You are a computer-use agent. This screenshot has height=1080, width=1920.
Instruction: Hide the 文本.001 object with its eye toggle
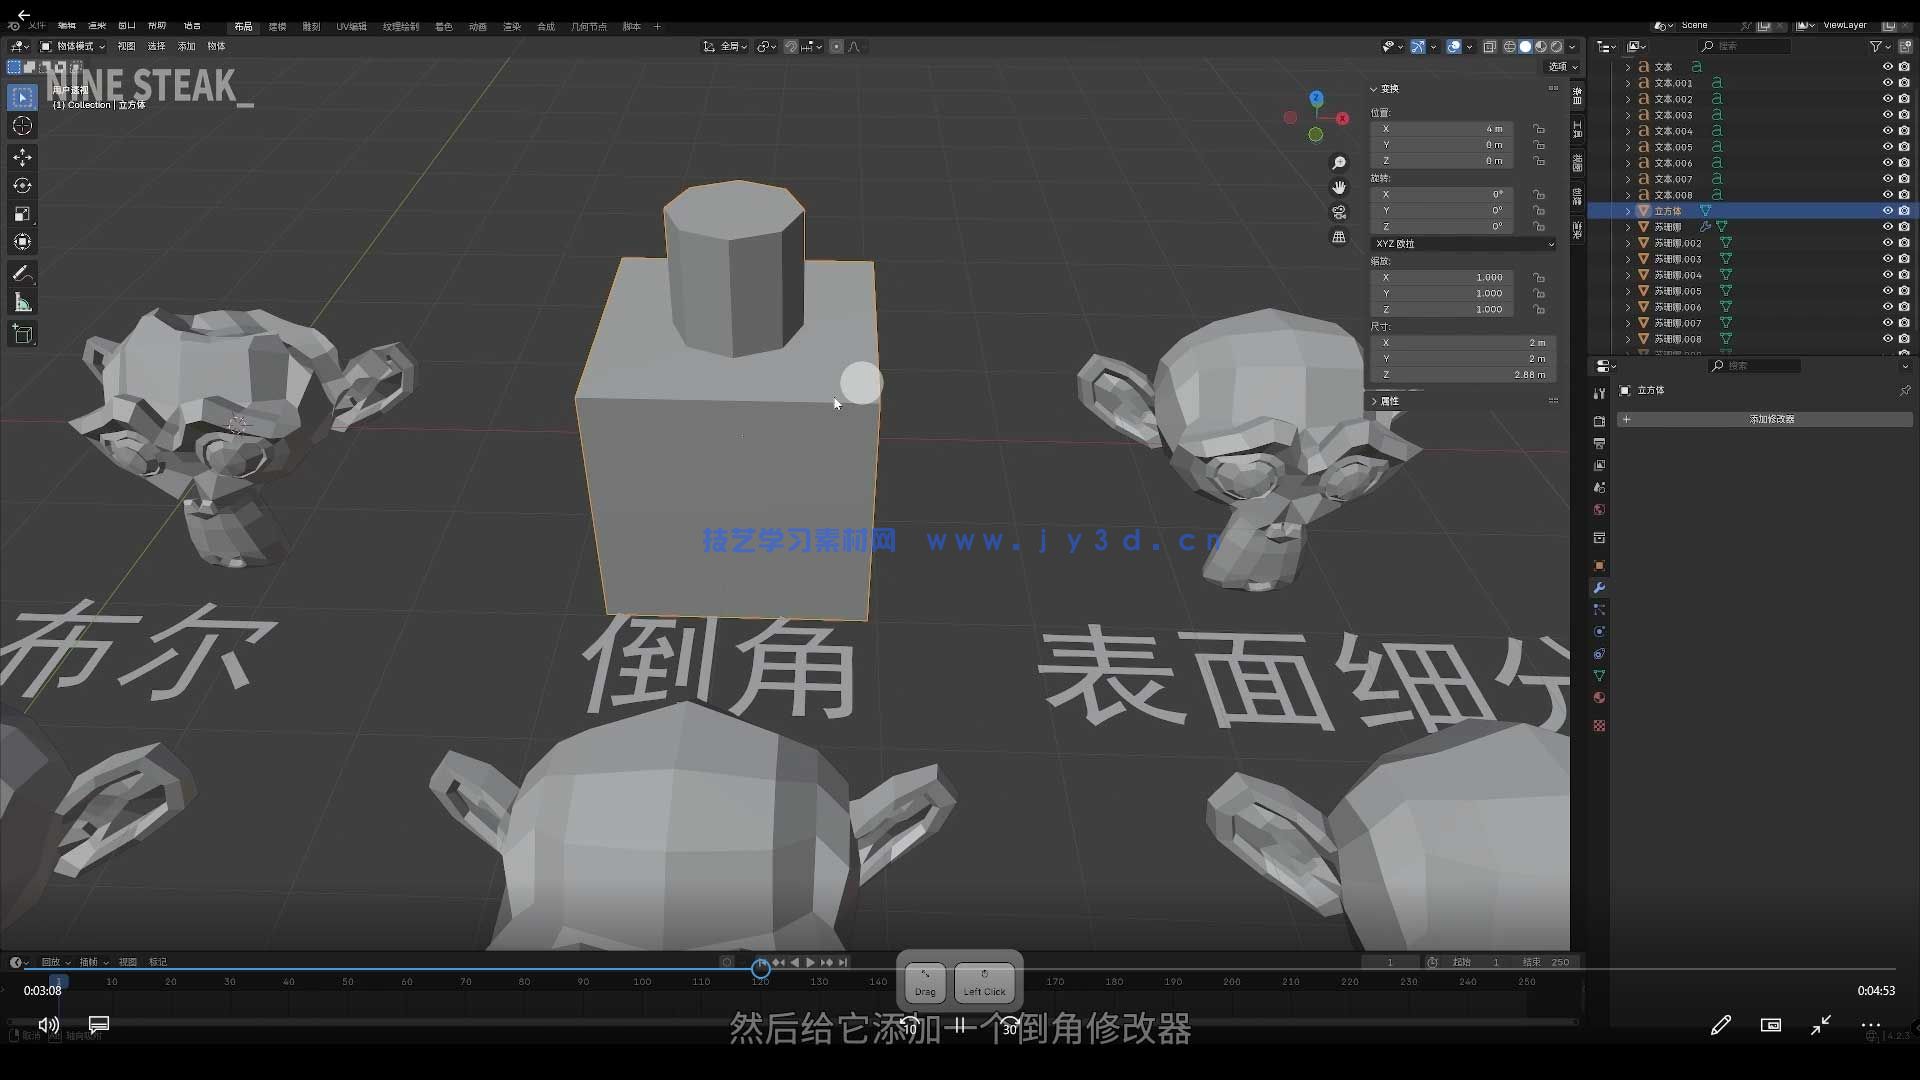pos(1887,83)
